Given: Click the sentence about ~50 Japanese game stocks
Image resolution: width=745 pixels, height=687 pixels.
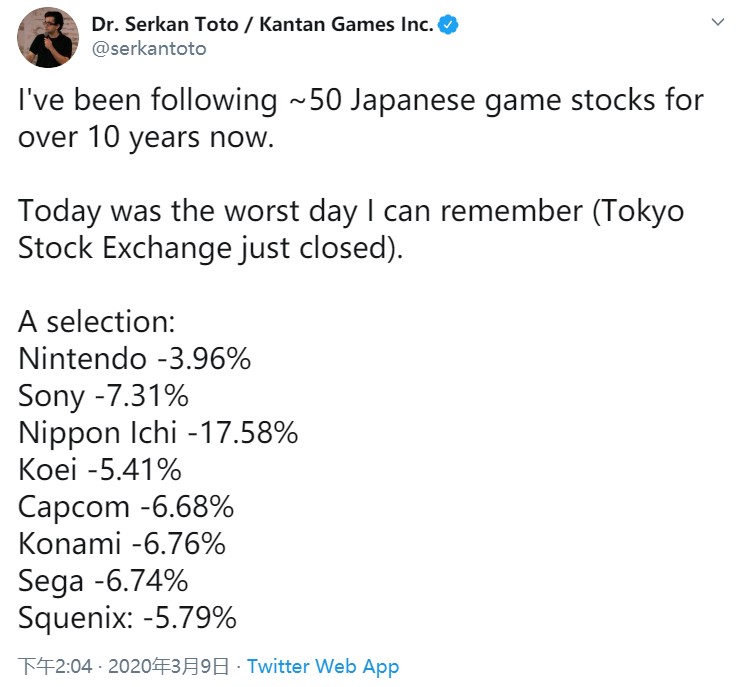Looking at the screenshot, I should point(360,101).
